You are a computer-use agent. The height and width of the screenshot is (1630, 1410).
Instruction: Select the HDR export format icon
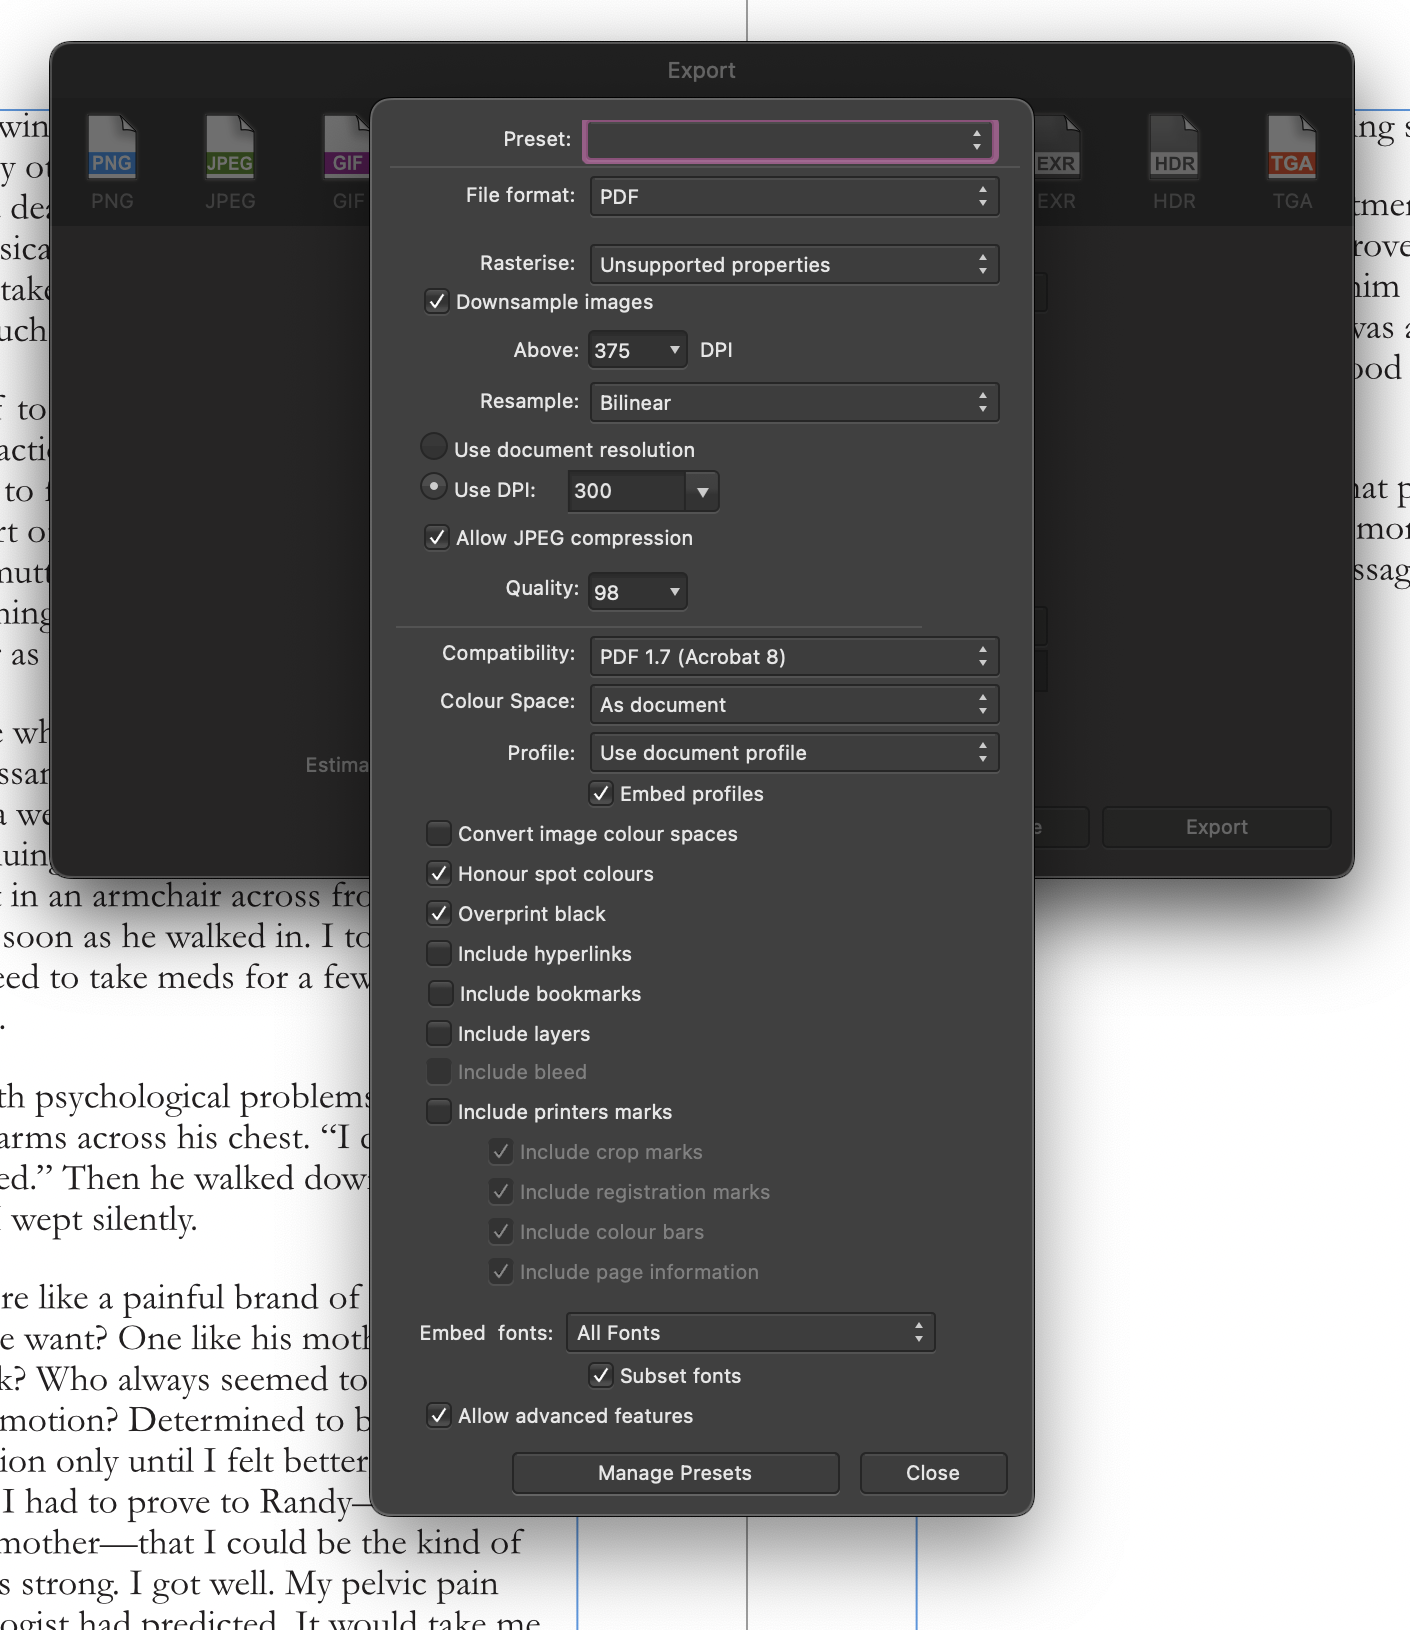point(1174,148)
